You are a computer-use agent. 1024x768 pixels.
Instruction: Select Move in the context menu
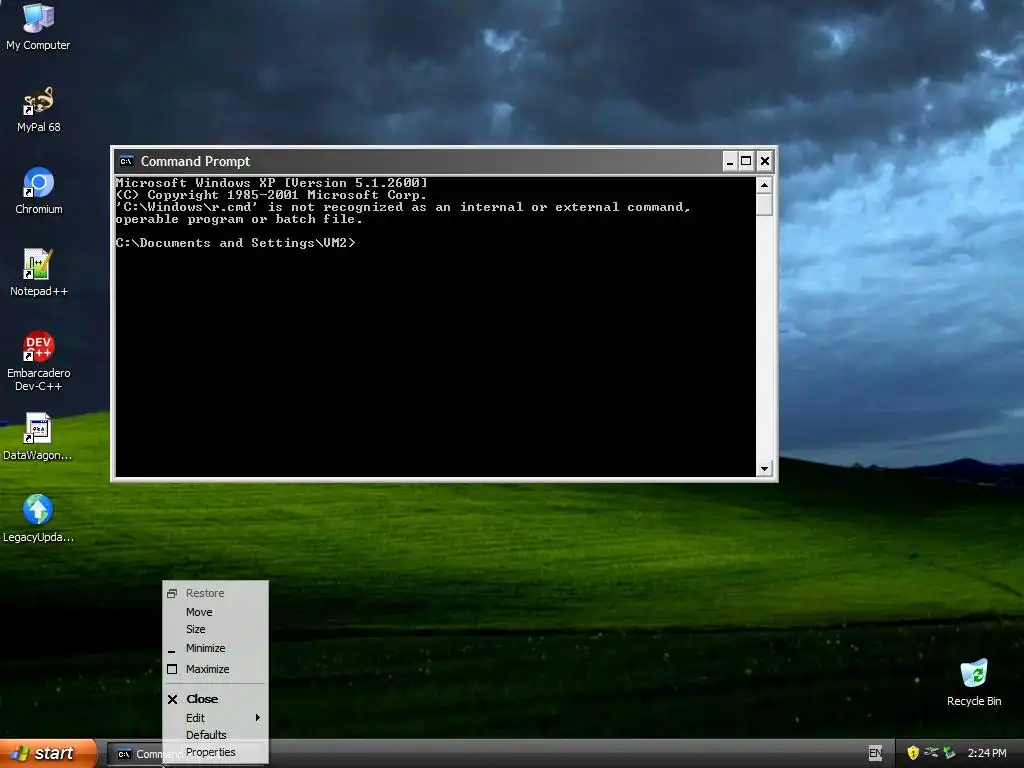click(x=216, y=612)
